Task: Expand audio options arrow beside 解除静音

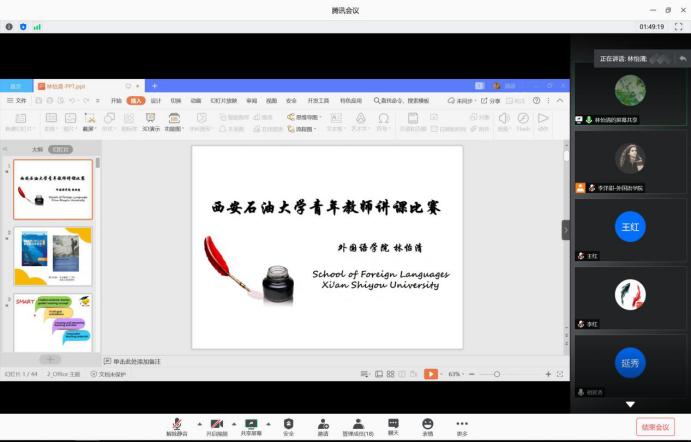Action: click(198, 423)
